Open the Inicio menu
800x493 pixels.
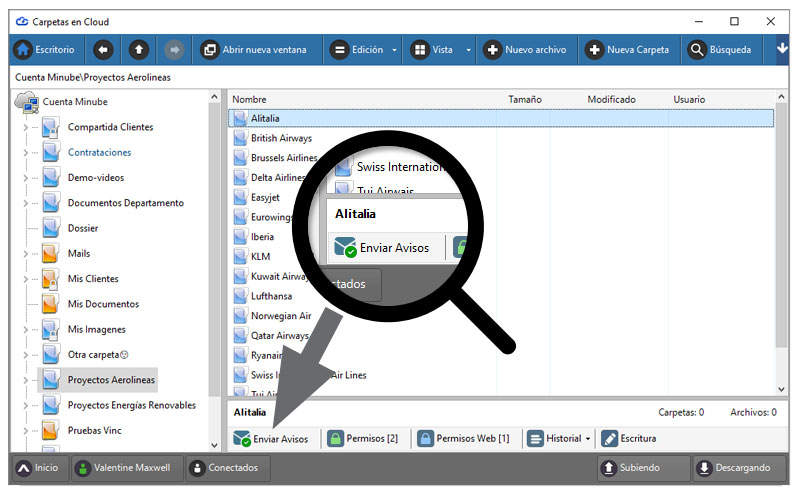[x=38, y=468]
